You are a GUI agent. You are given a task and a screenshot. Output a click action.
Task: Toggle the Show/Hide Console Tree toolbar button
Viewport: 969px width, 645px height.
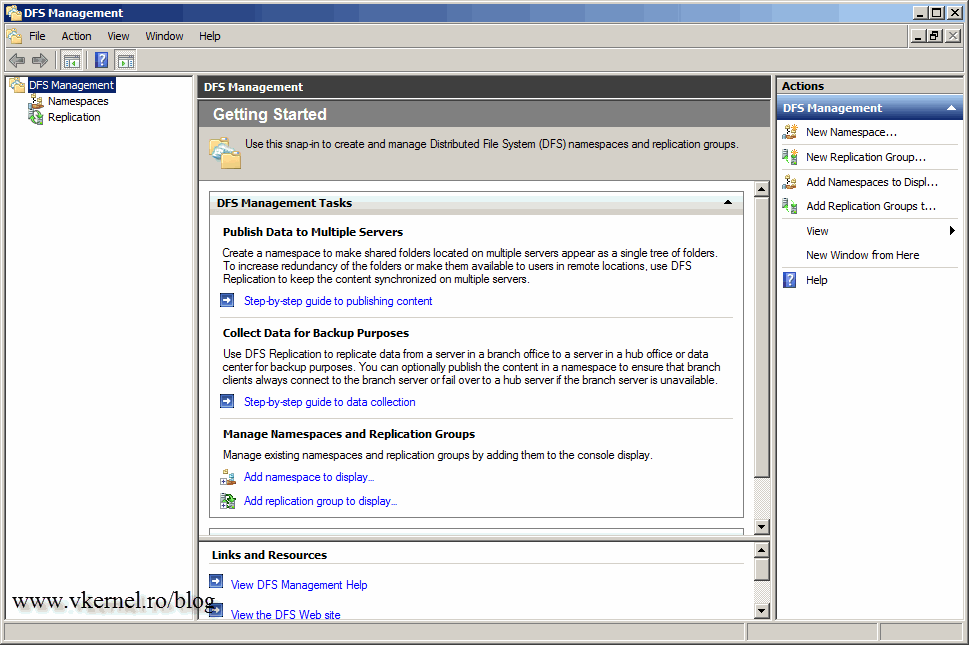click(x=70, y=59)
